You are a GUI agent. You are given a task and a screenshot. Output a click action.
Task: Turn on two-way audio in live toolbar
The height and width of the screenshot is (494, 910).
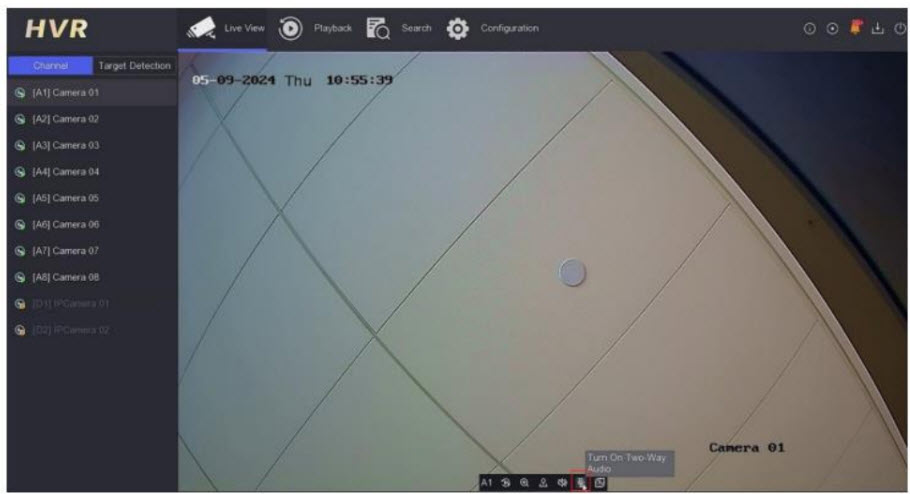click(578, 482)
